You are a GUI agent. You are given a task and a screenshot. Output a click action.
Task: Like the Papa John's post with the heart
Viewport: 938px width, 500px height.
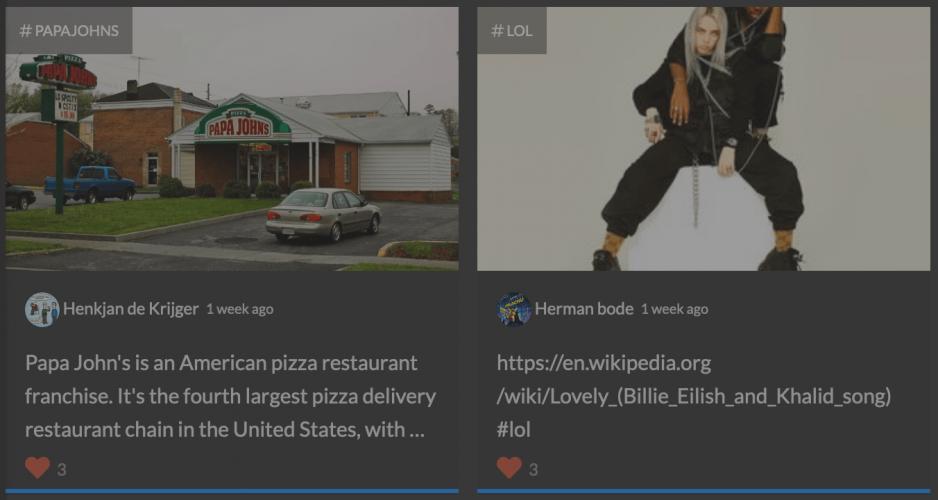click(37, 468)
